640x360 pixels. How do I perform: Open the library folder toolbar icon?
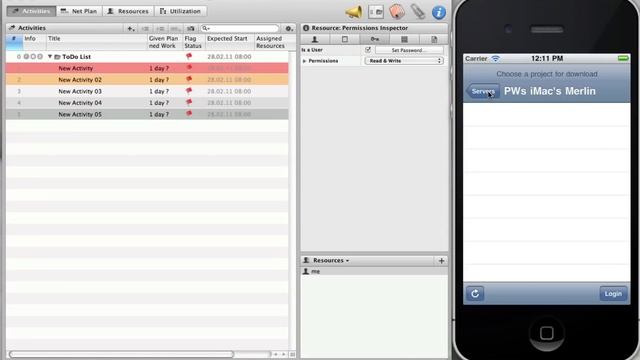376,12
